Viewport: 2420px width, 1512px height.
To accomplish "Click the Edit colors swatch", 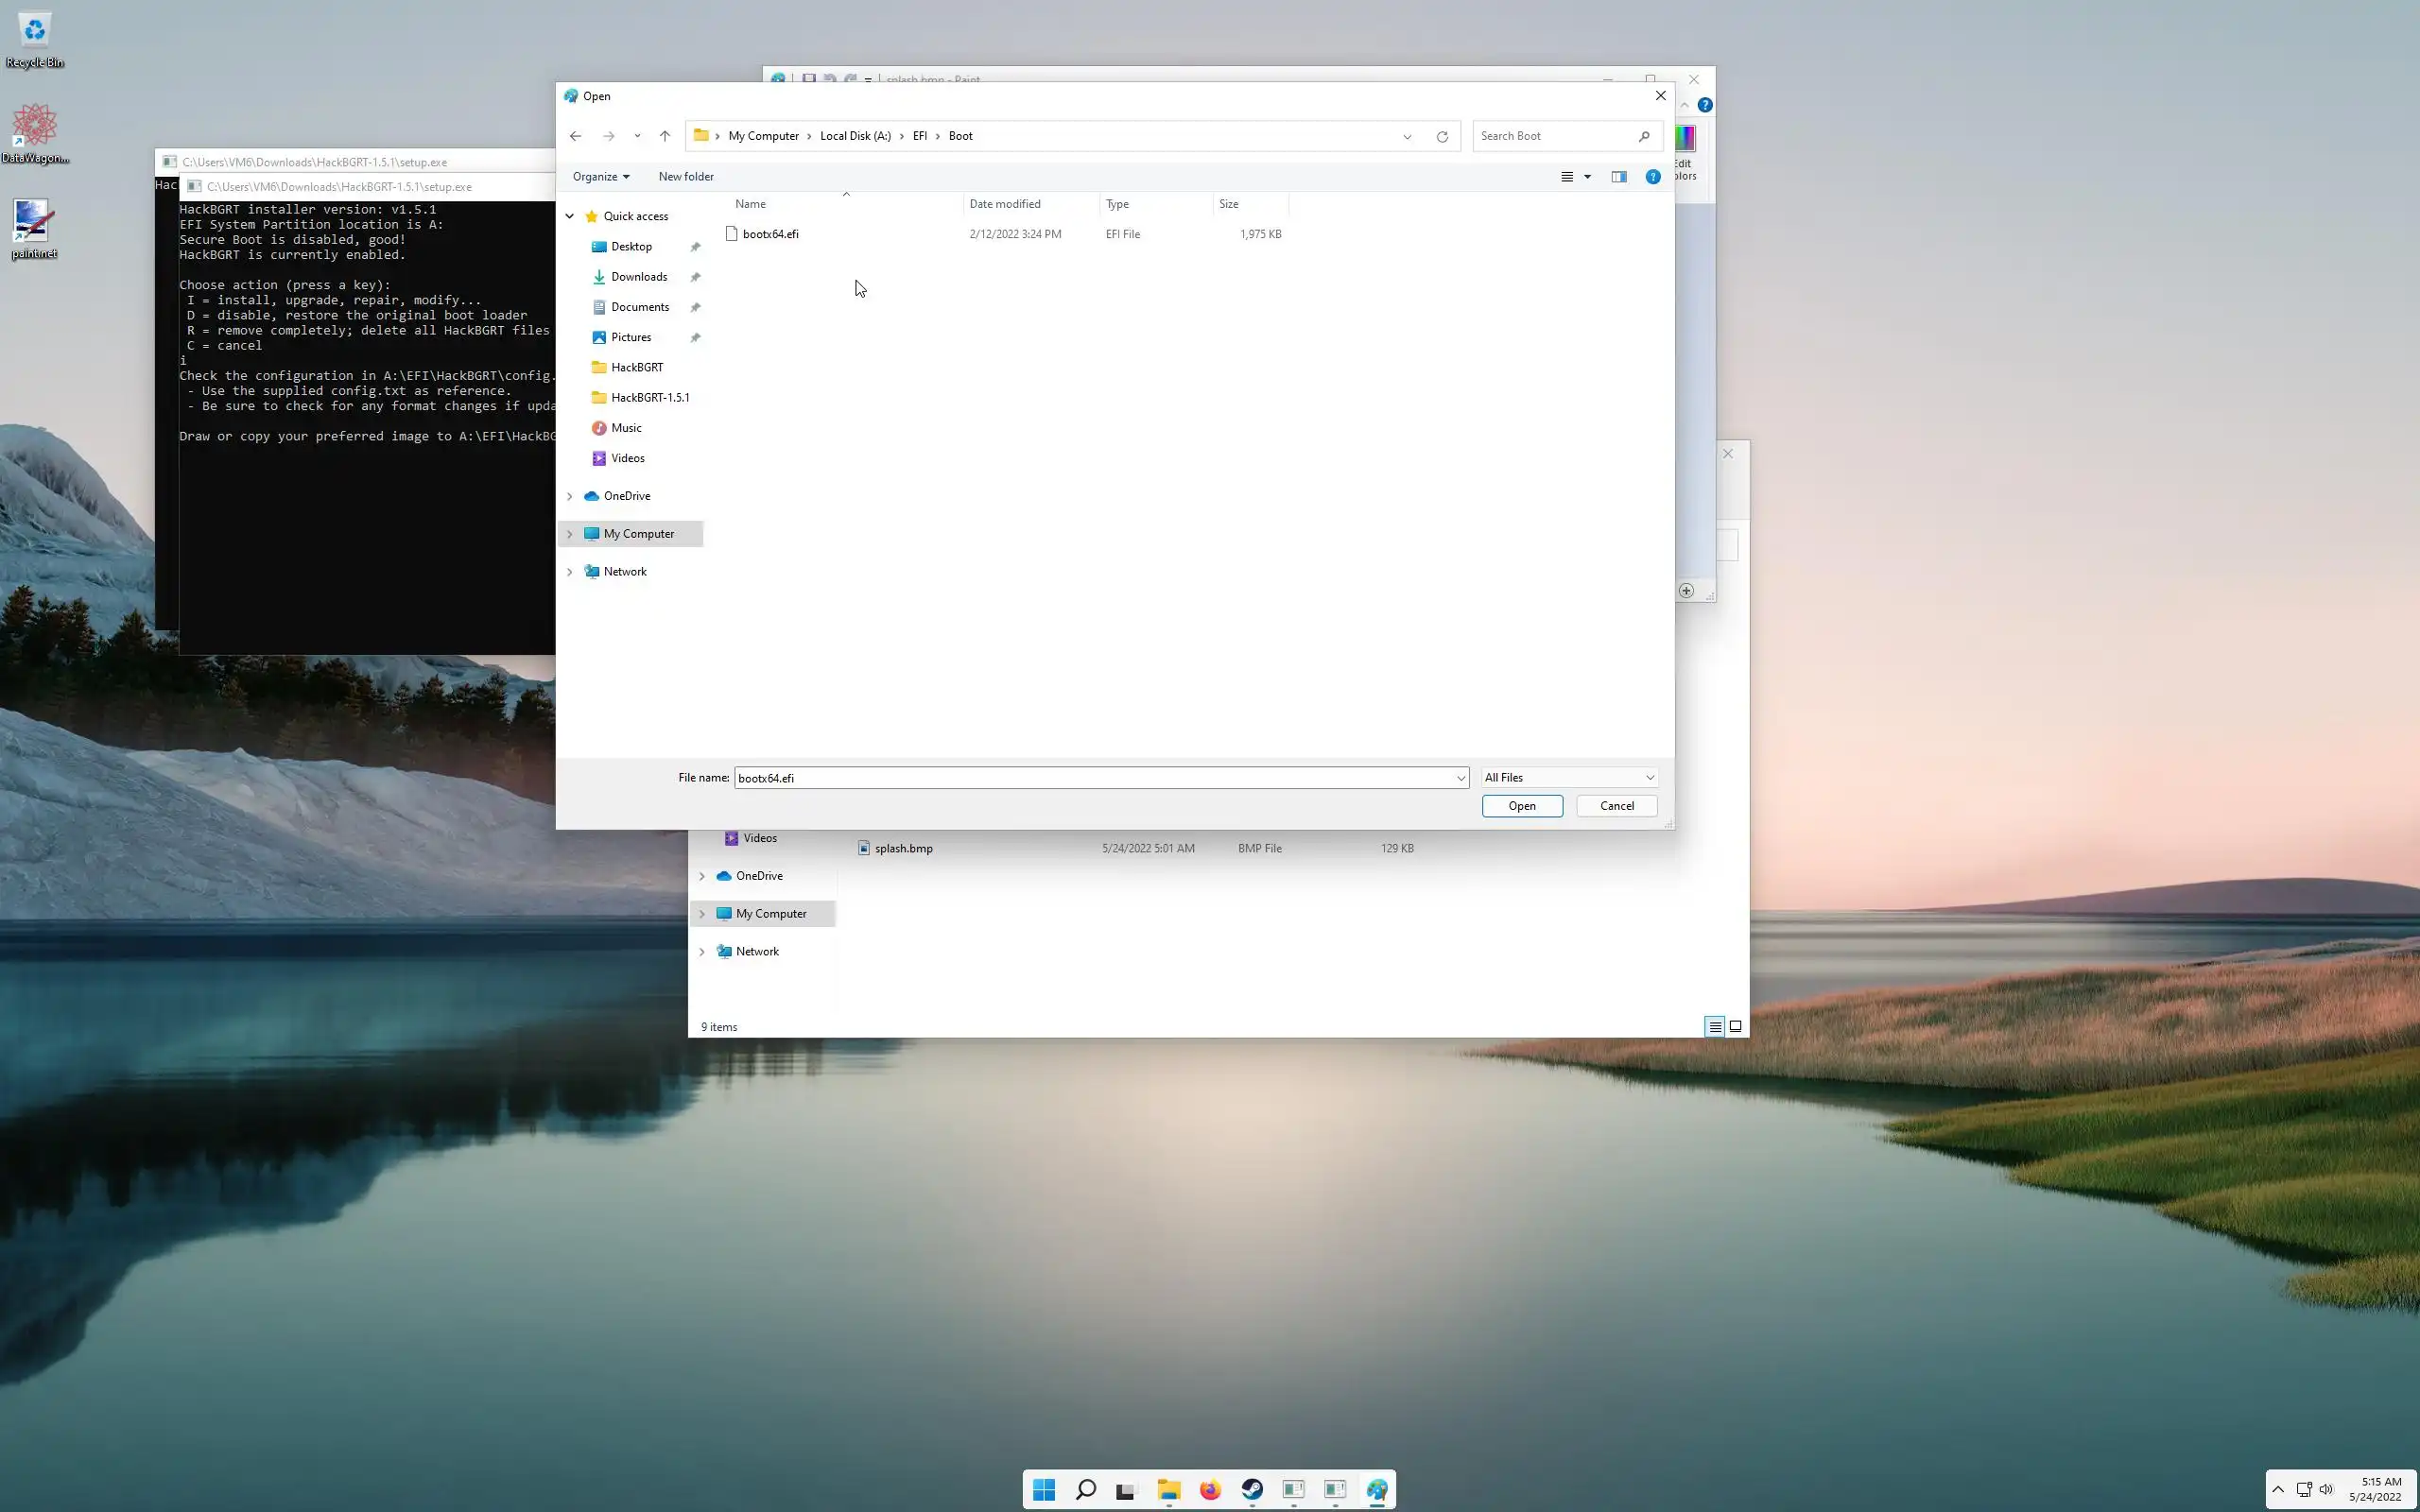I will tap(1685, 140).
